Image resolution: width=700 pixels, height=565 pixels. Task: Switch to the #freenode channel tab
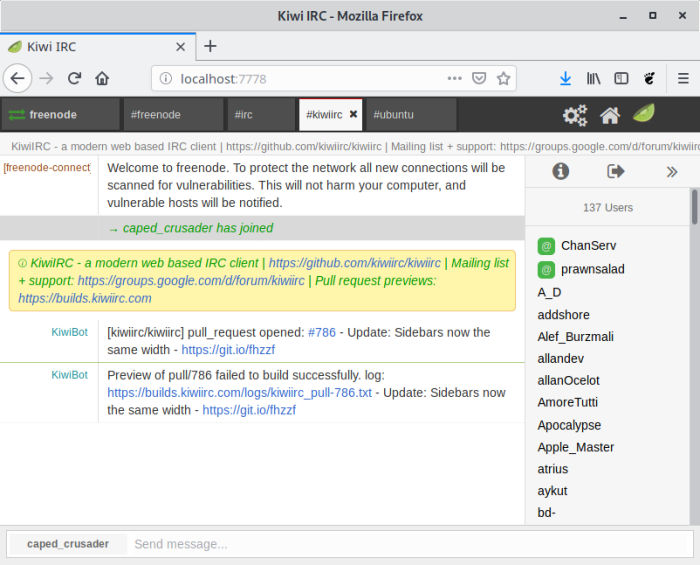(173, 115)
